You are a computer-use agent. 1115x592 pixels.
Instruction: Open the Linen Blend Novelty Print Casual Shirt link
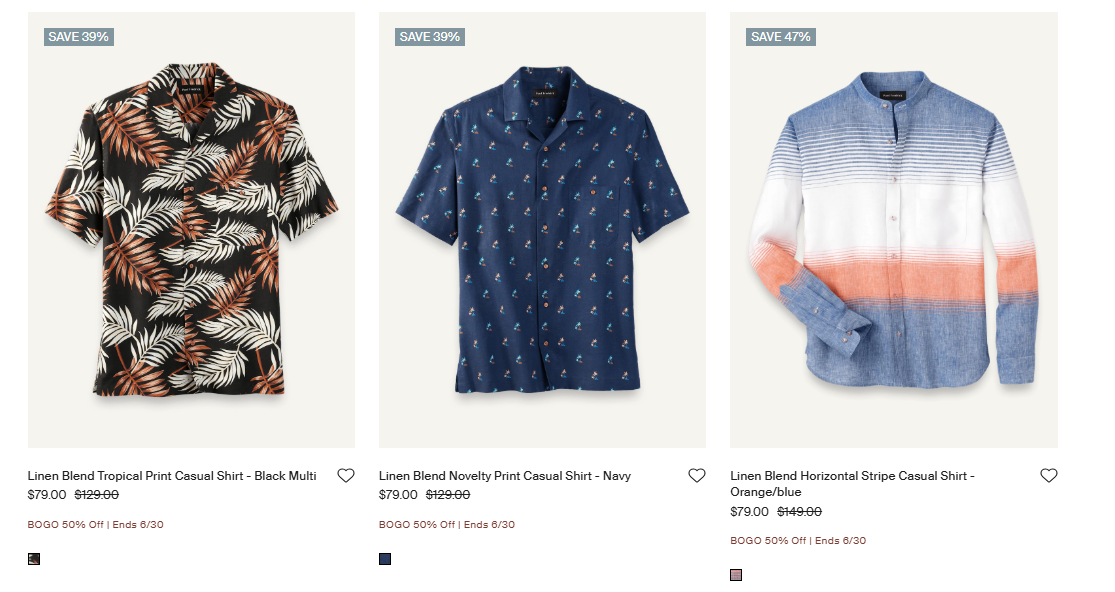click(504, 476)
